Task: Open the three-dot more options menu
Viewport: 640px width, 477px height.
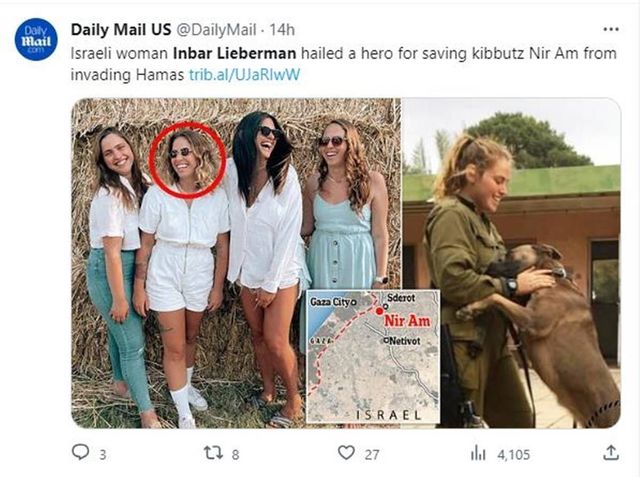Action: coord(611,29)
